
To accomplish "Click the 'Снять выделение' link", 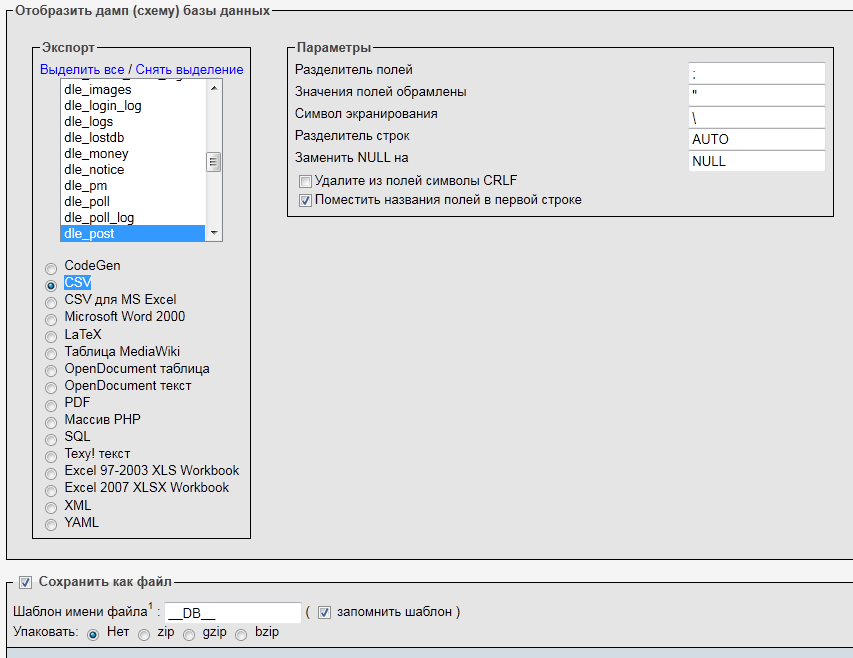I will click(x=189, y=69).
